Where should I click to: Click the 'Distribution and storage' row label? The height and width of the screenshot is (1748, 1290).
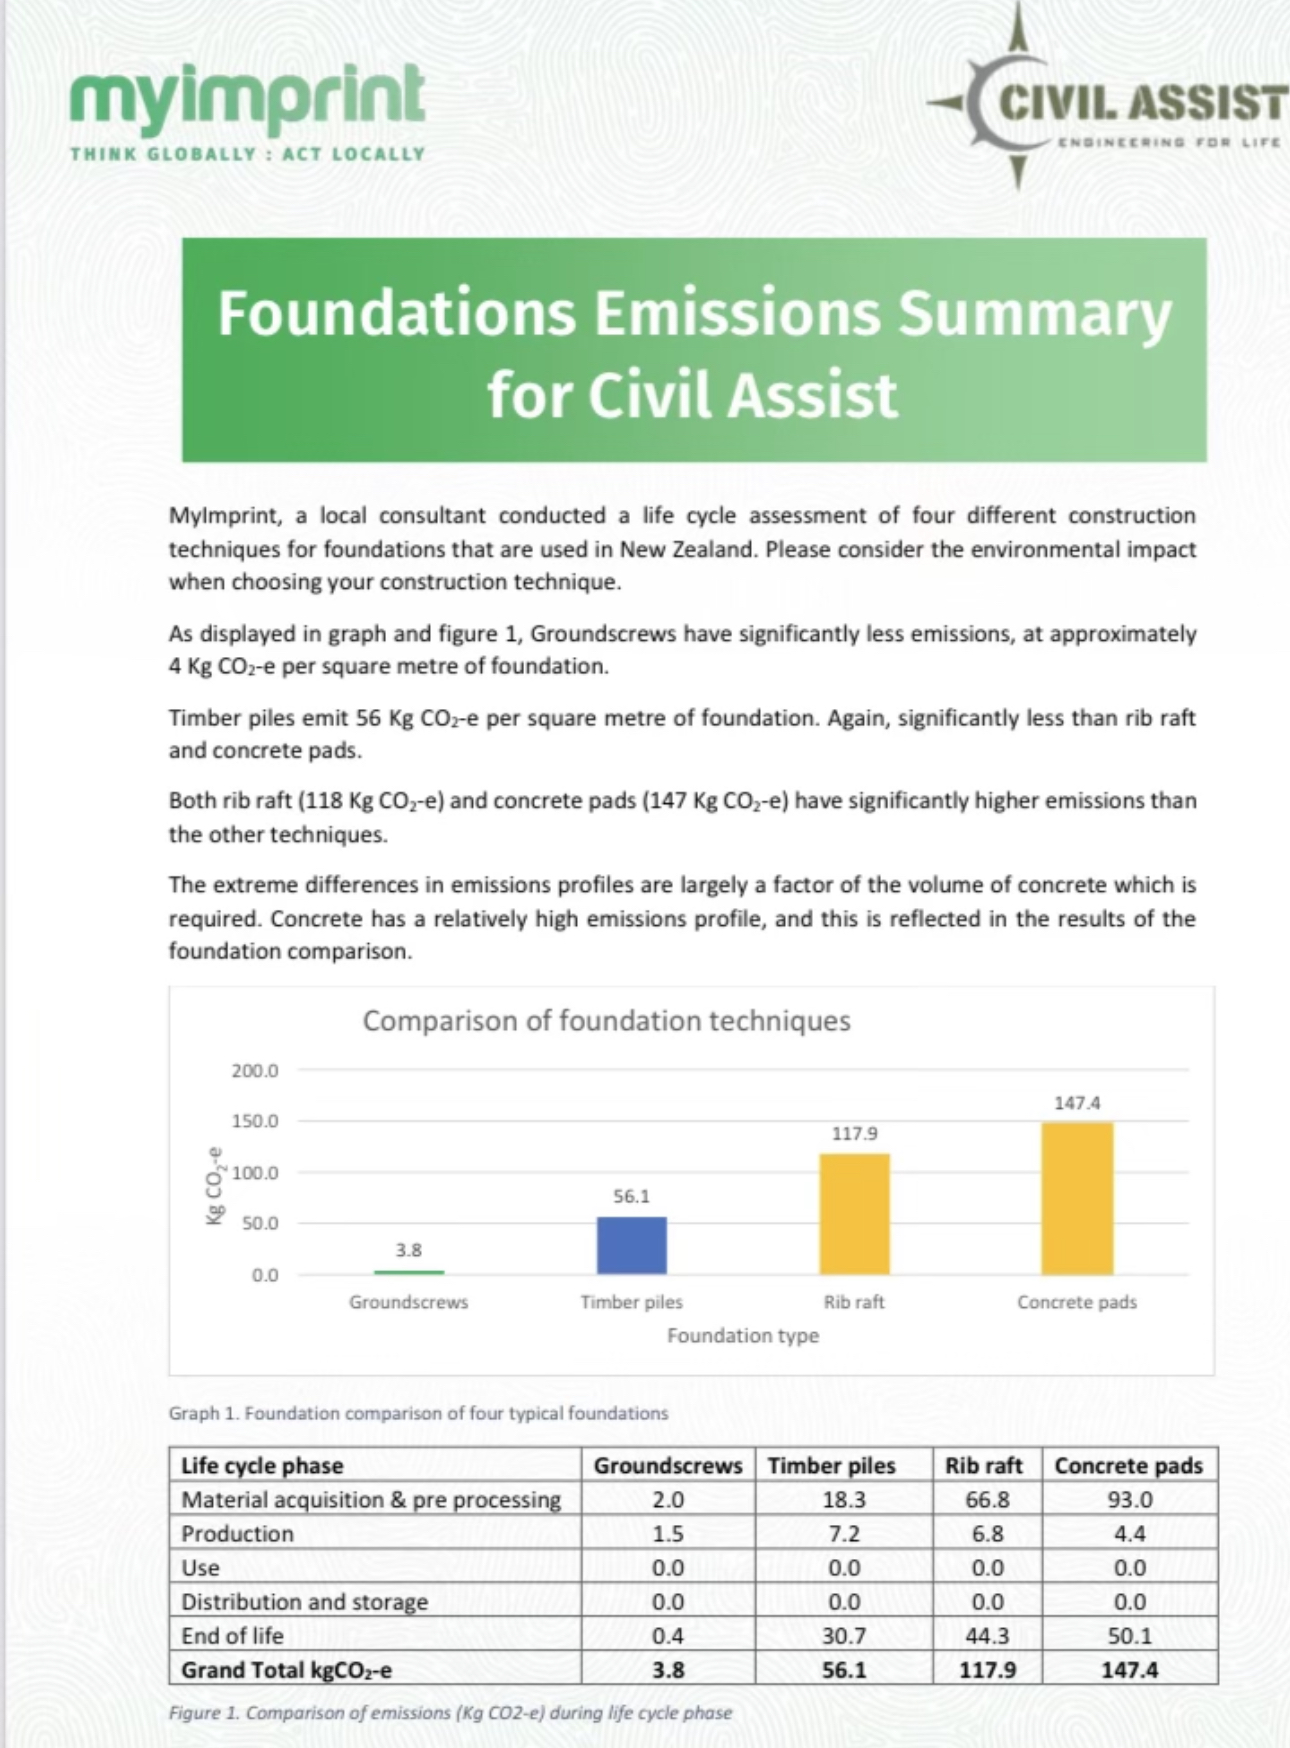304,1602
